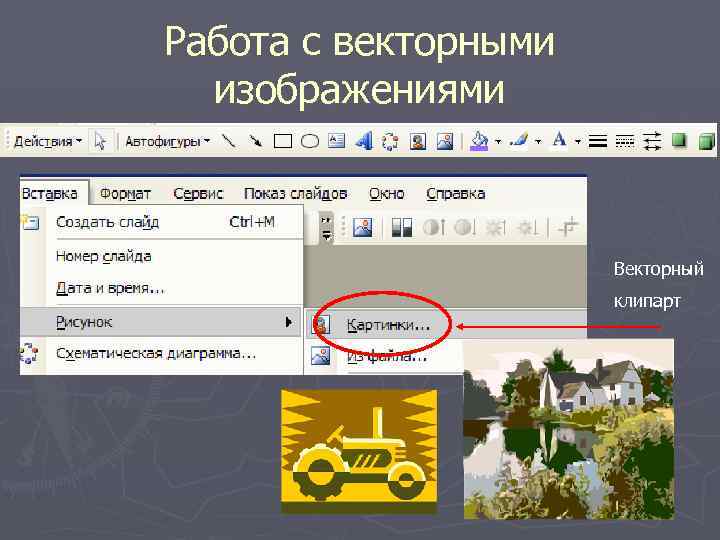Expand the Рисунок submenu
Viewport: 720px width, 540px height.
pos(161,322)
